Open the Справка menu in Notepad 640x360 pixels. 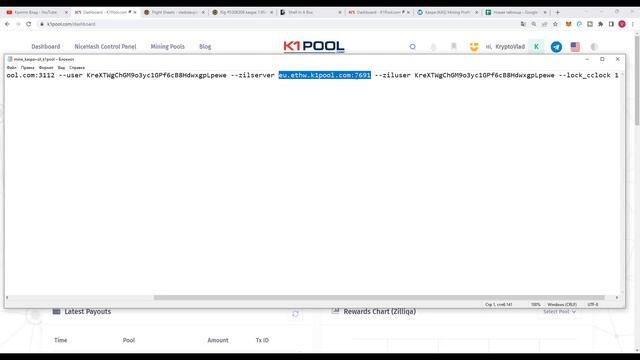click(77, 67)
